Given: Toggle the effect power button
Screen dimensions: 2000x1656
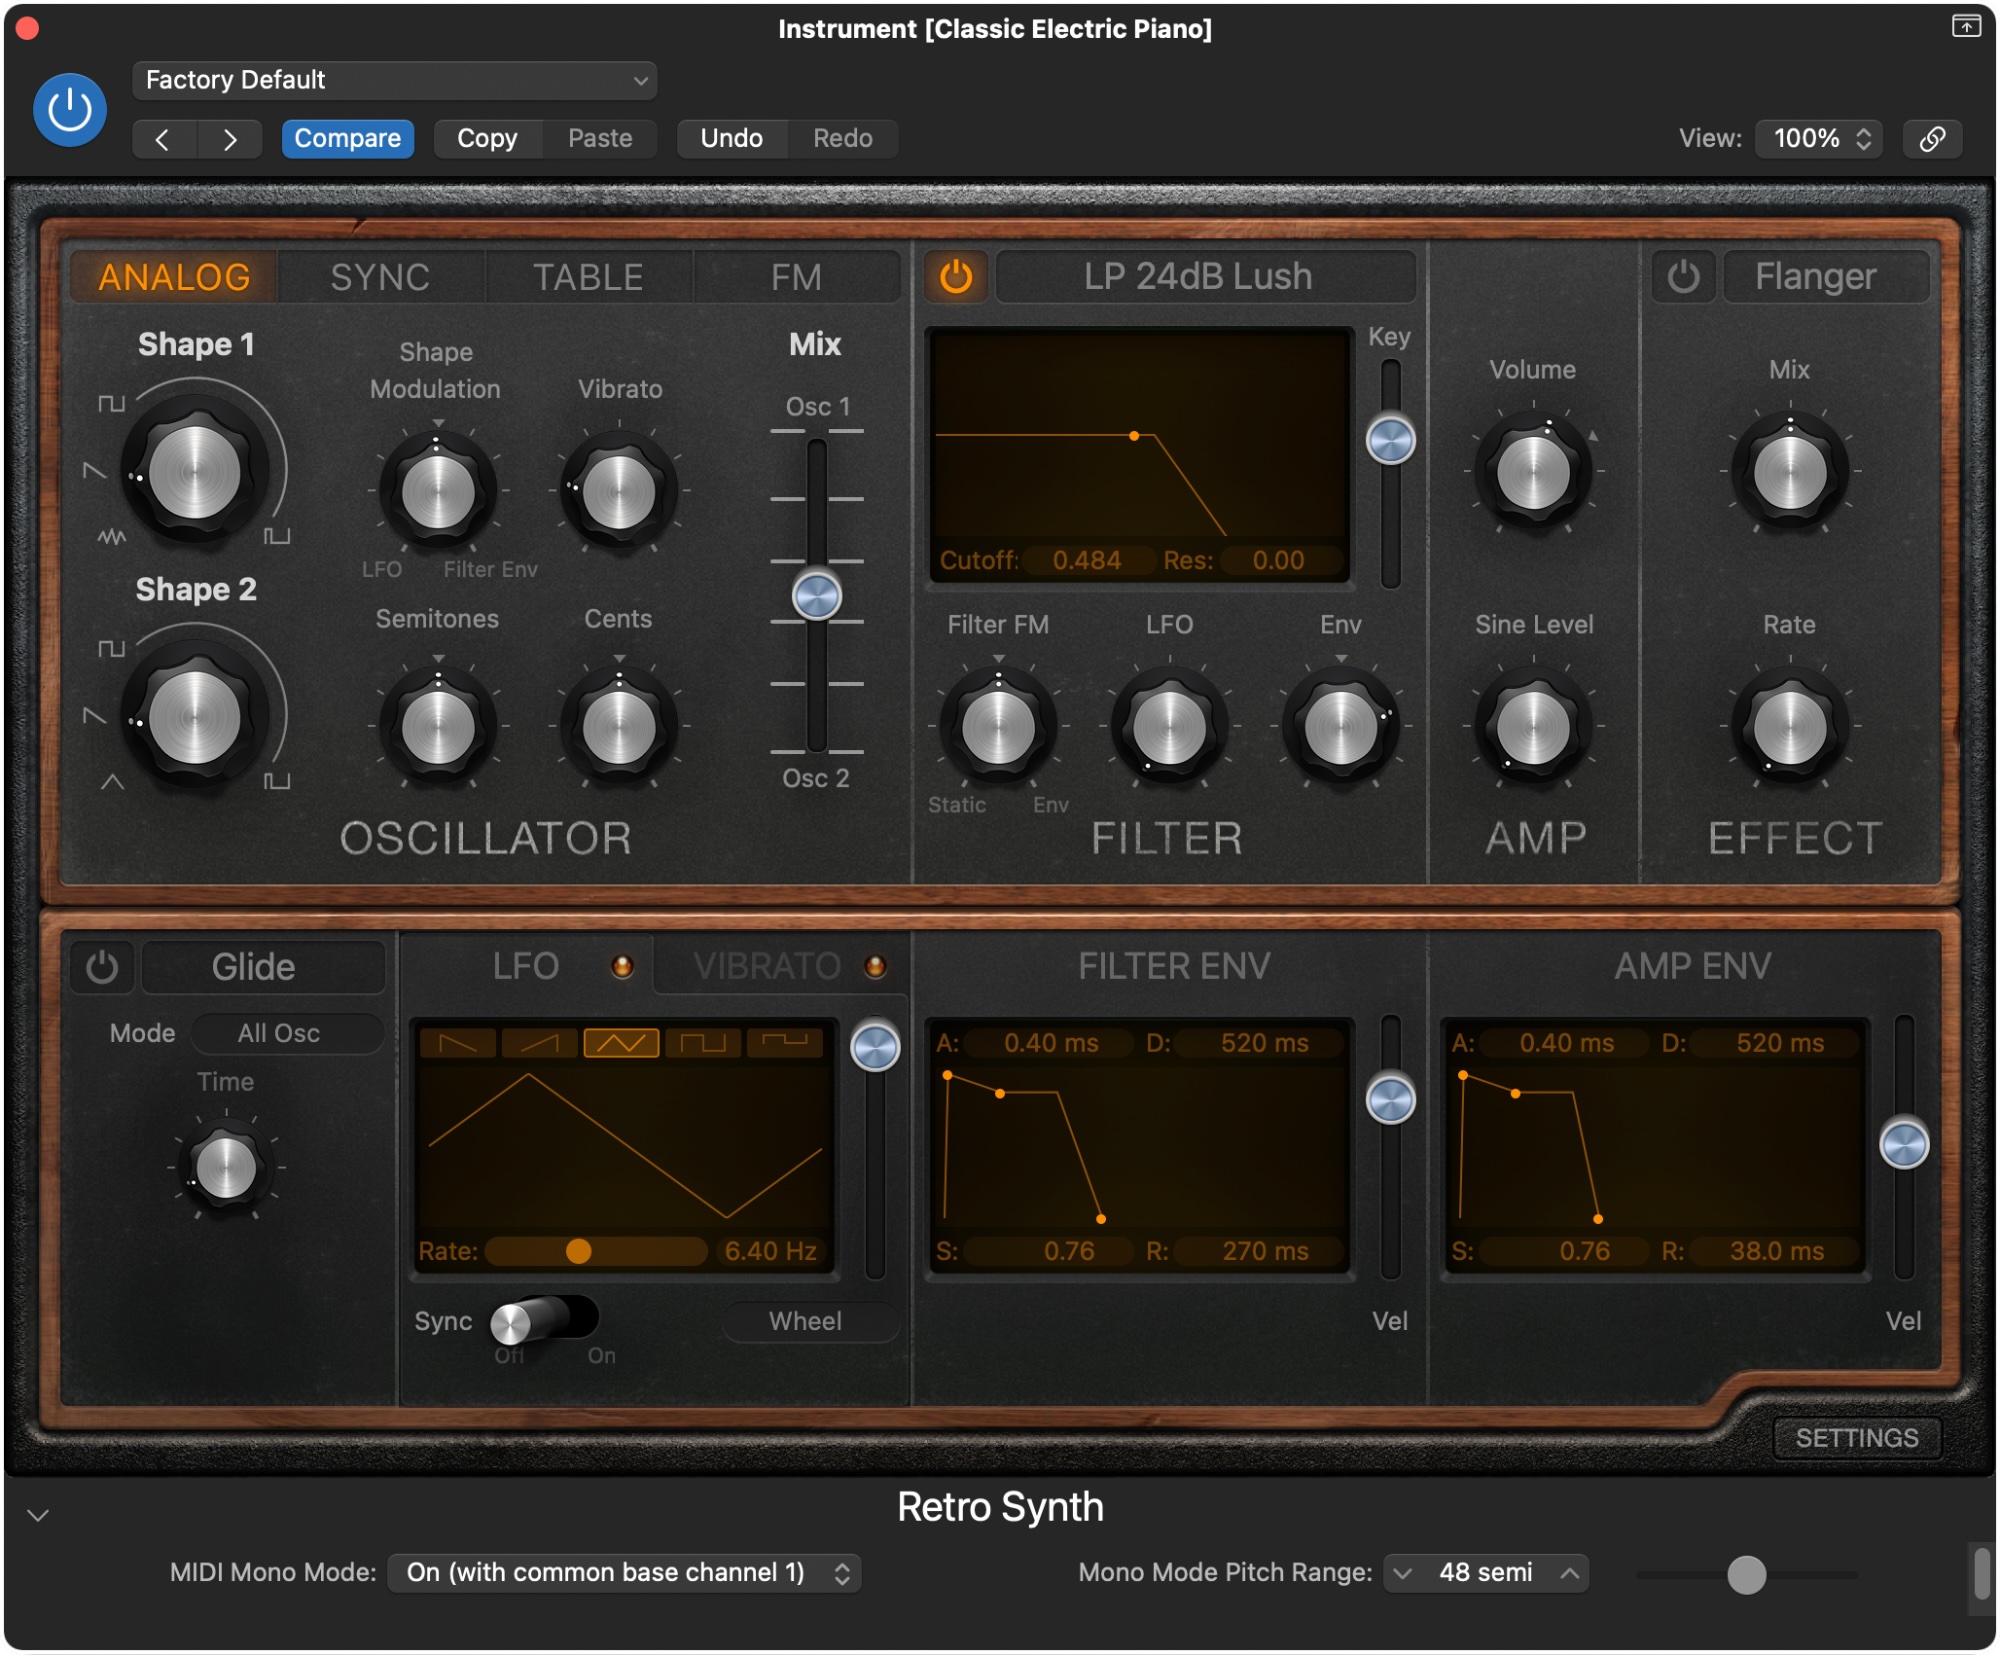Looking at the screenshot, I should (1683, 276).
